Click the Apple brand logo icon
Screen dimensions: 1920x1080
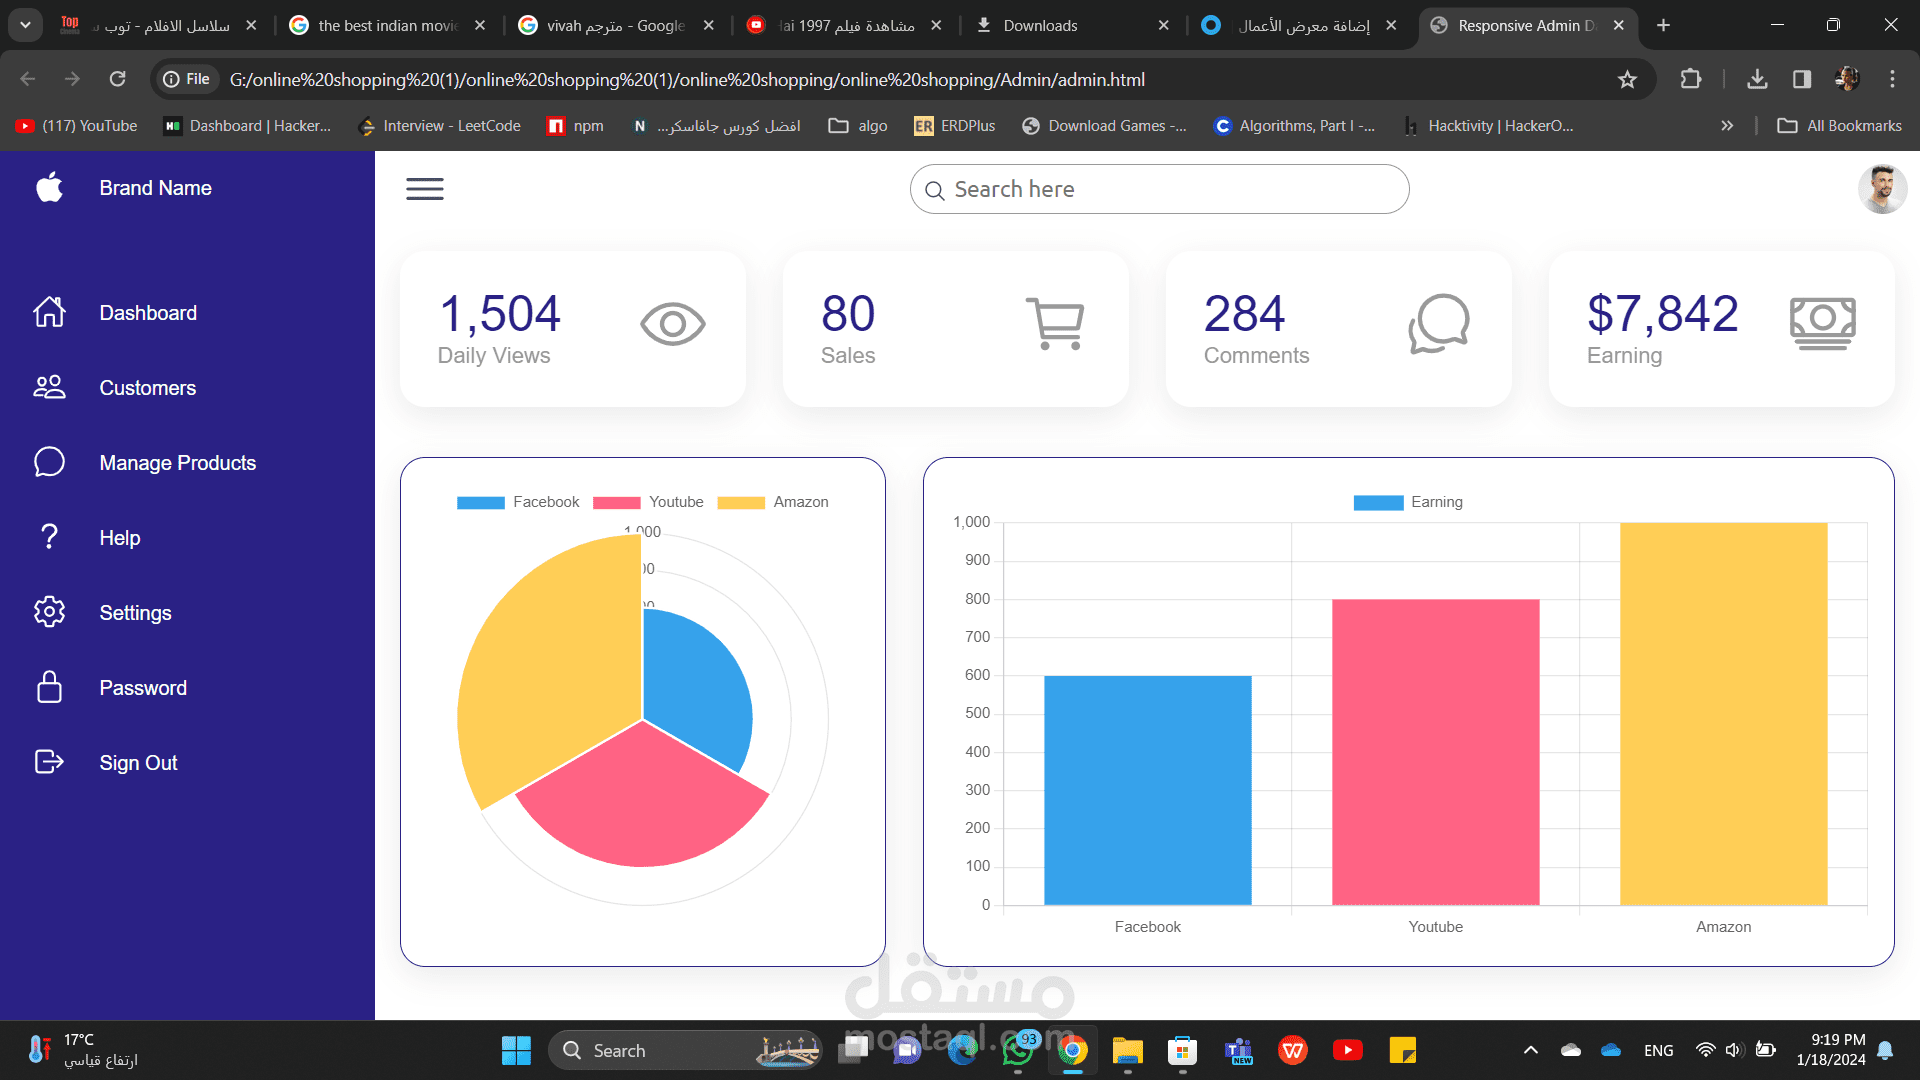pos(49,187)
